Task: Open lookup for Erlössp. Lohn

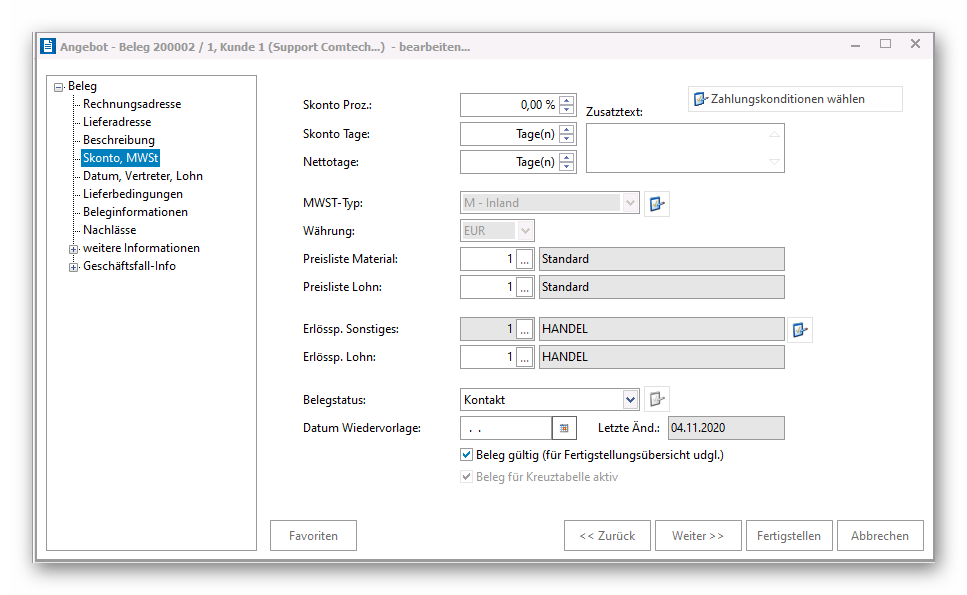Action: pyautogui.click(x=525, y=357)
